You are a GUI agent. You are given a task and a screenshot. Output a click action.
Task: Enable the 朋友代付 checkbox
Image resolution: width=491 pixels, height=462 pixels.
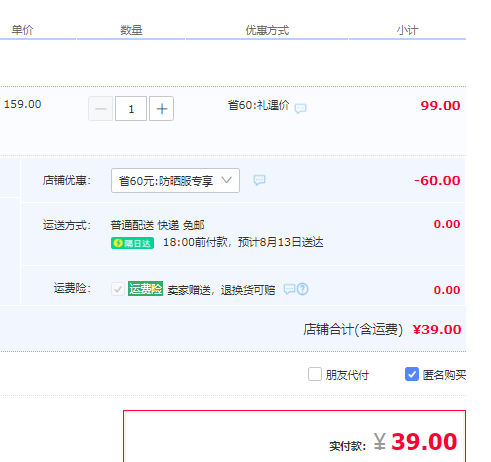tap(315, 374)
